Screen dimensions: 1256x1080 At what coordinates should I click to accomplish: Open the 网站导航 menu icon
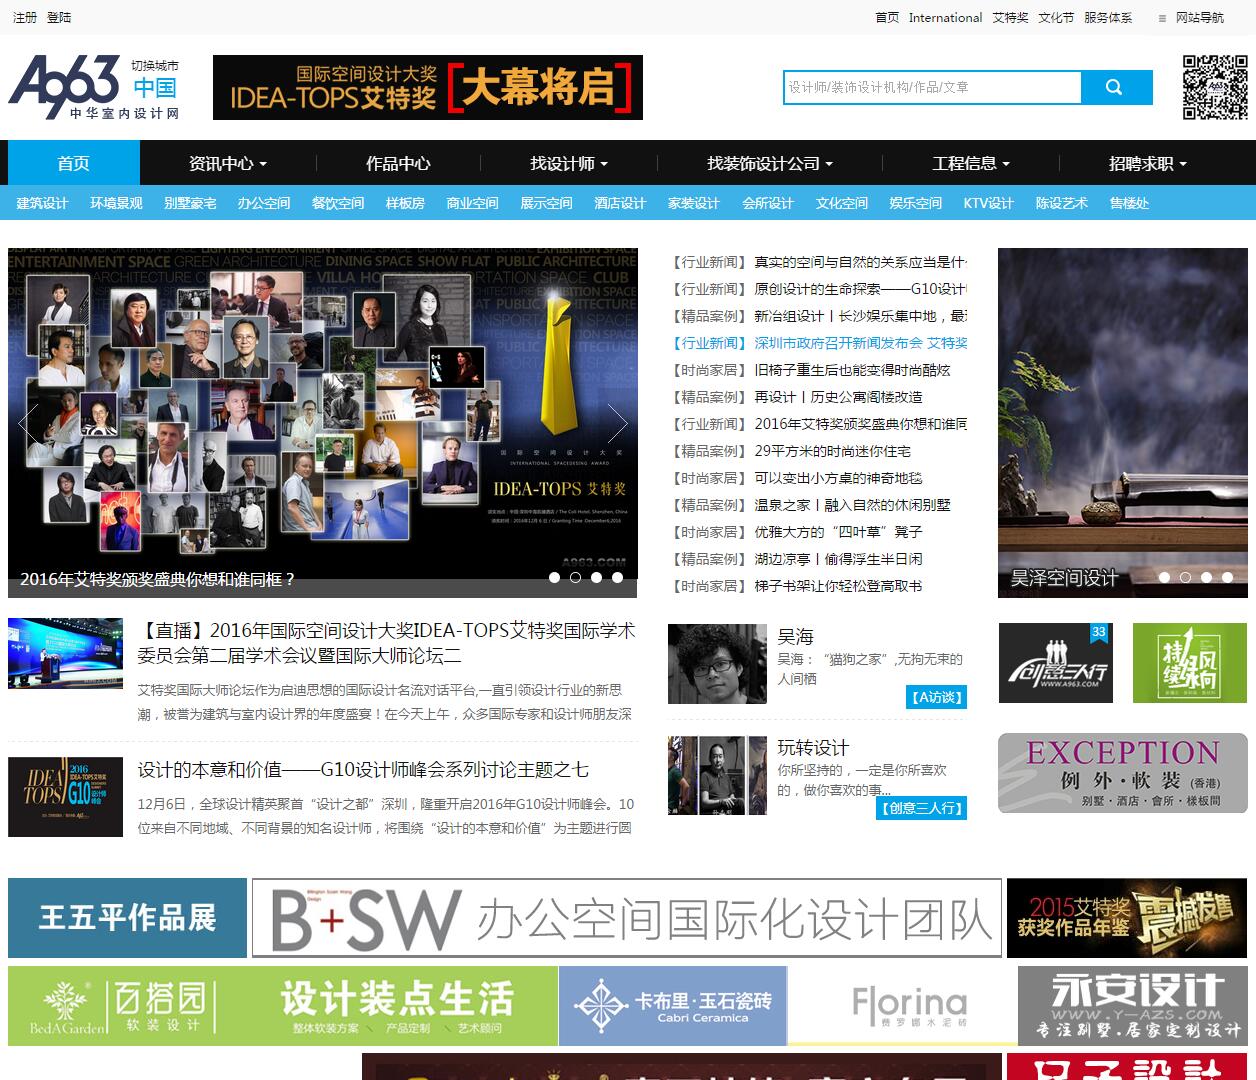click(1162, 18)
